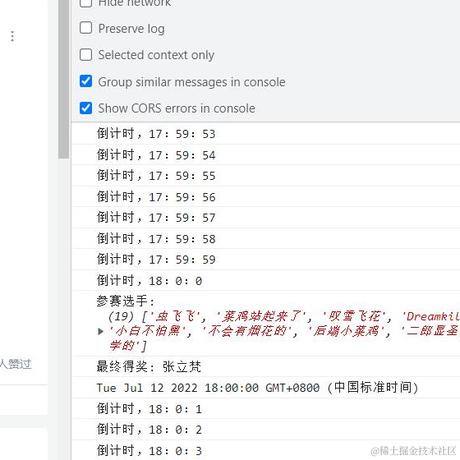Image resolution: width=460 pixels, height=460 pixels.
Task: Select log line 倒计时, 18: 0: 0
Action: click(149, 281)
